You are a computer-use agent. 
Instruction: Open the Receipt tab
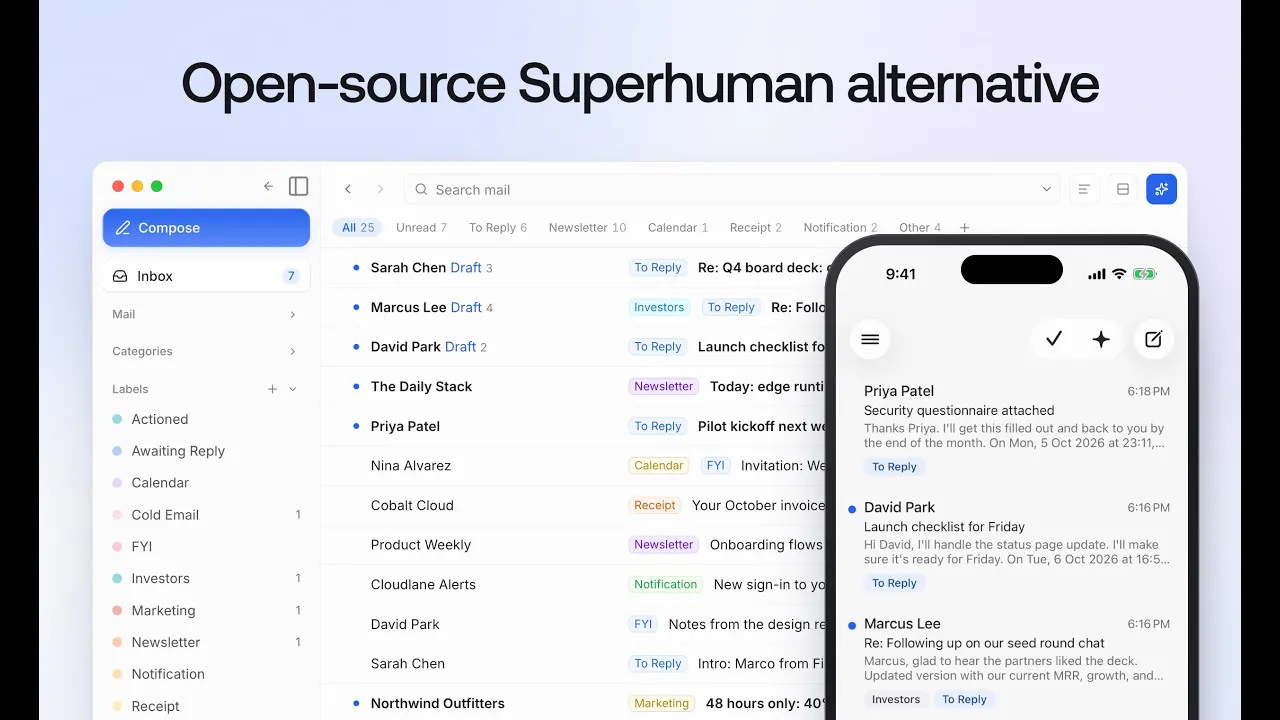tap(756, 228)
